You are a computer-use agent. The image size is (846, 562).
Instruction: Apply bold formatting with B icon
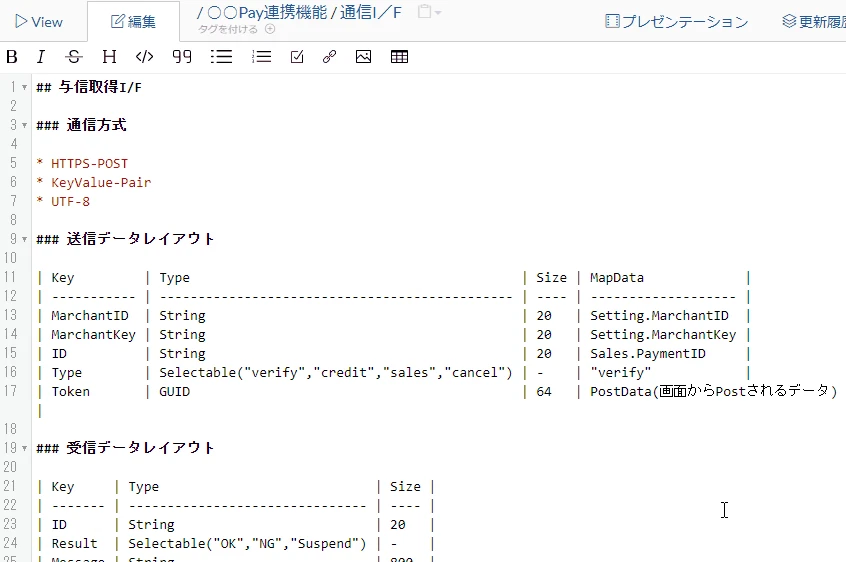[x=12, y=57]
